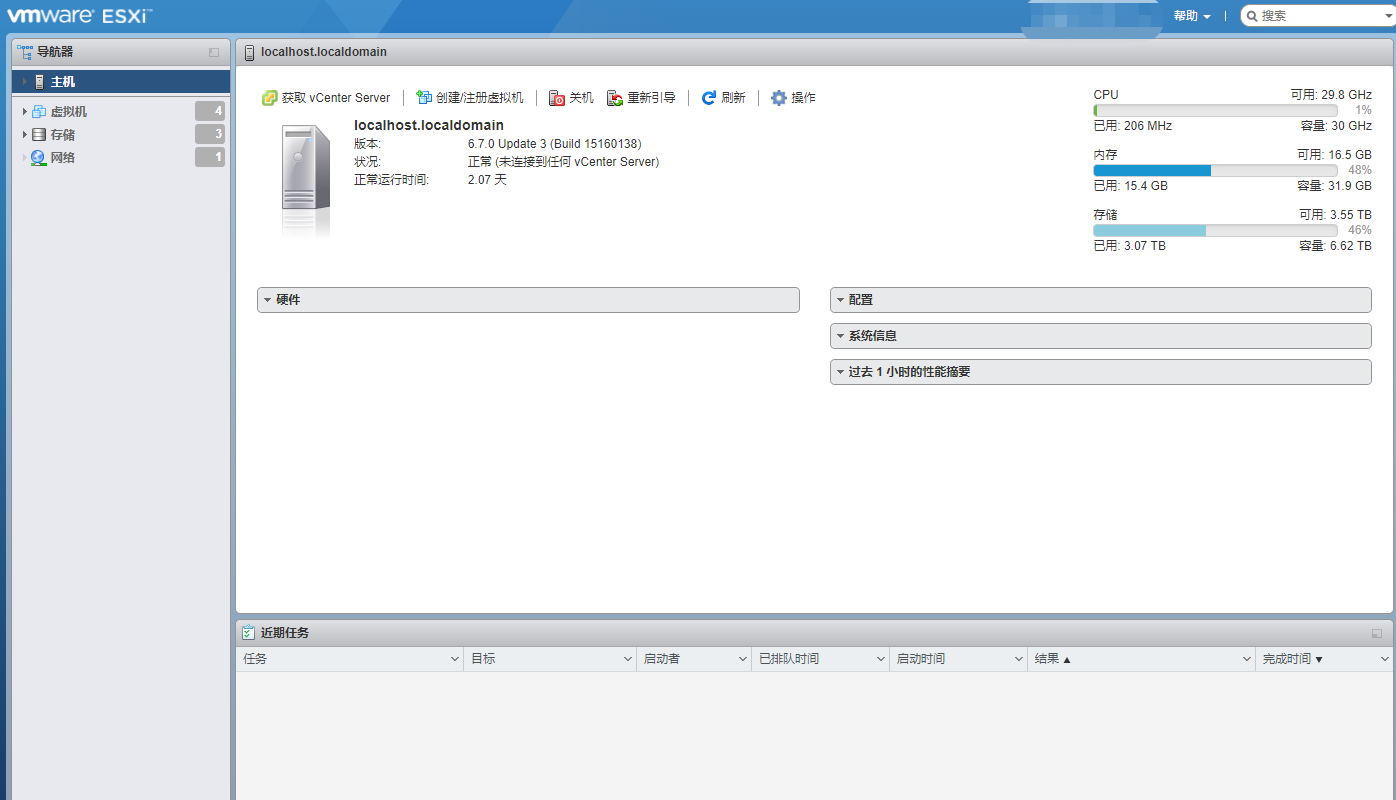Click the 刷新 refresh button
1396x800 pixels.
tap(724, 98)
